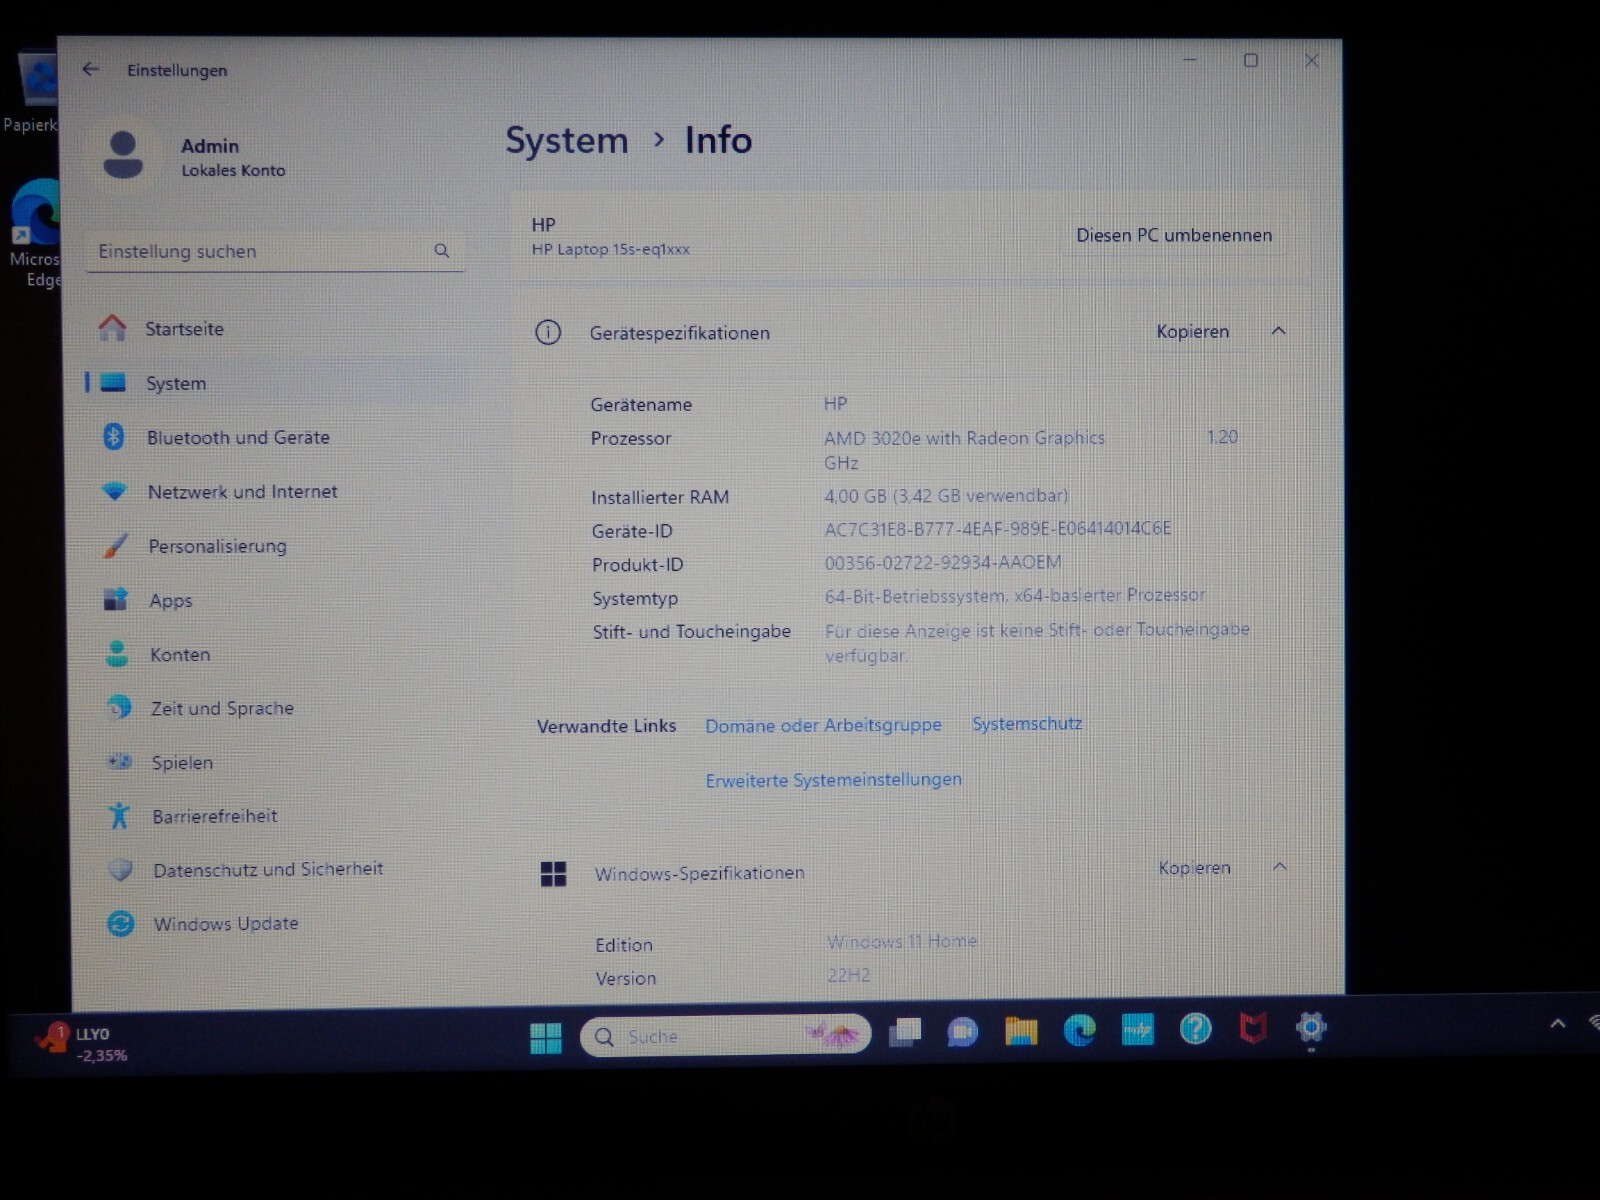Open Task View on the taskbar
1600x1200 pixels.
905,1031
